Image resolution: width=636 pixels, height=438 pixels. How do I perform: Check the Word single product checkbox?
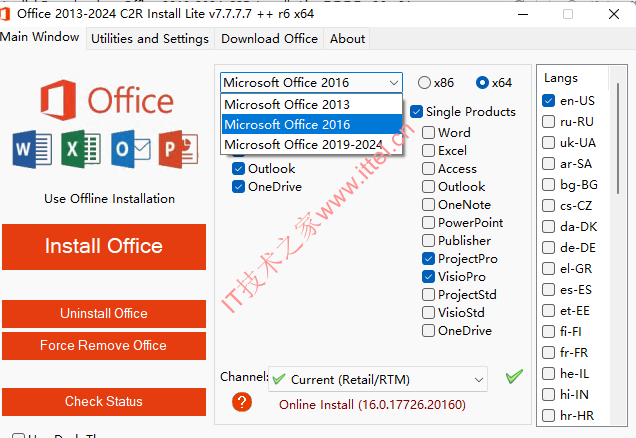[428, 133]
